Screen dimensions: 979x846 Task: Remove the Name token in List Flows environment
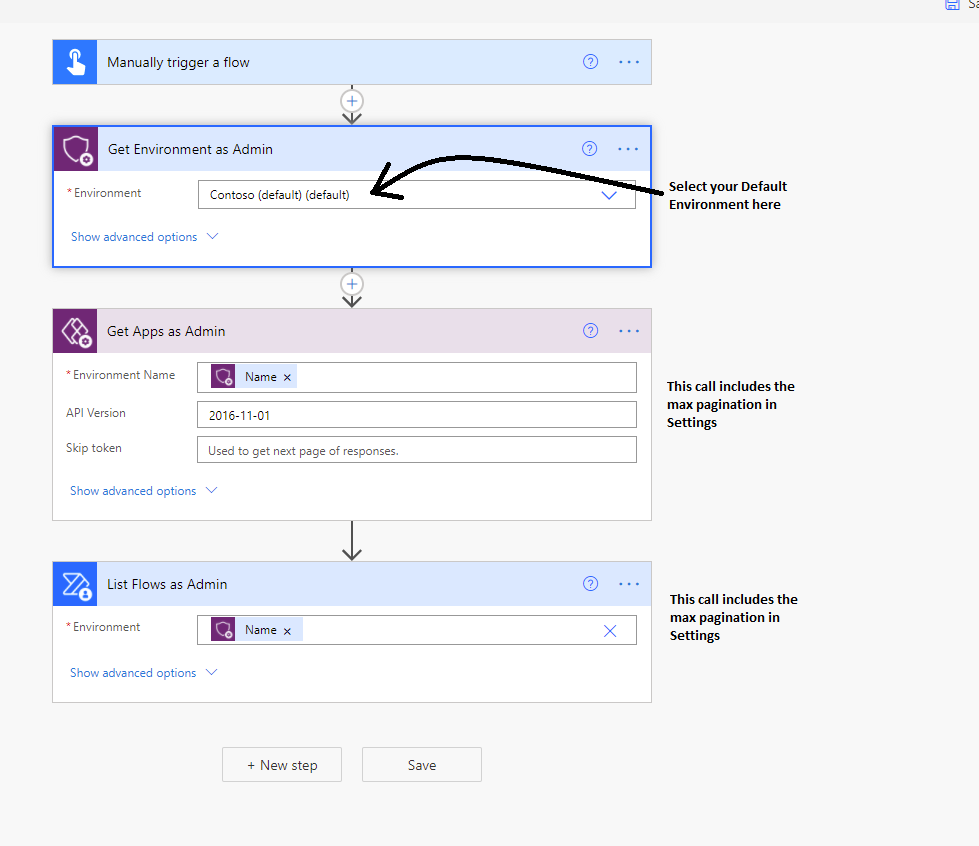[288, 630]
